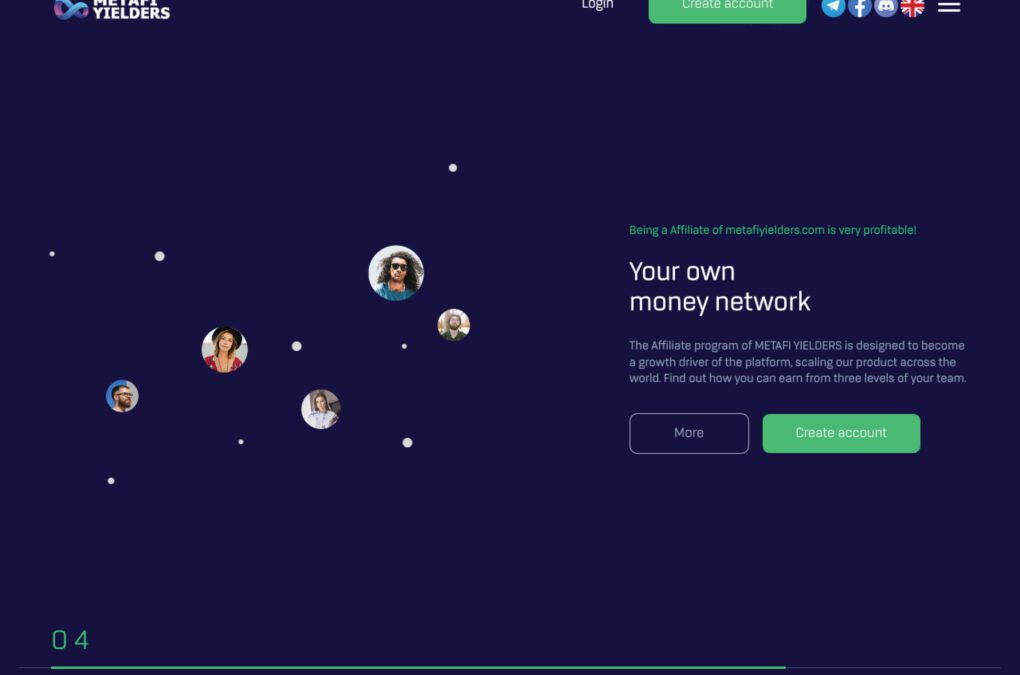Click Login in the header

click(597, 5)
